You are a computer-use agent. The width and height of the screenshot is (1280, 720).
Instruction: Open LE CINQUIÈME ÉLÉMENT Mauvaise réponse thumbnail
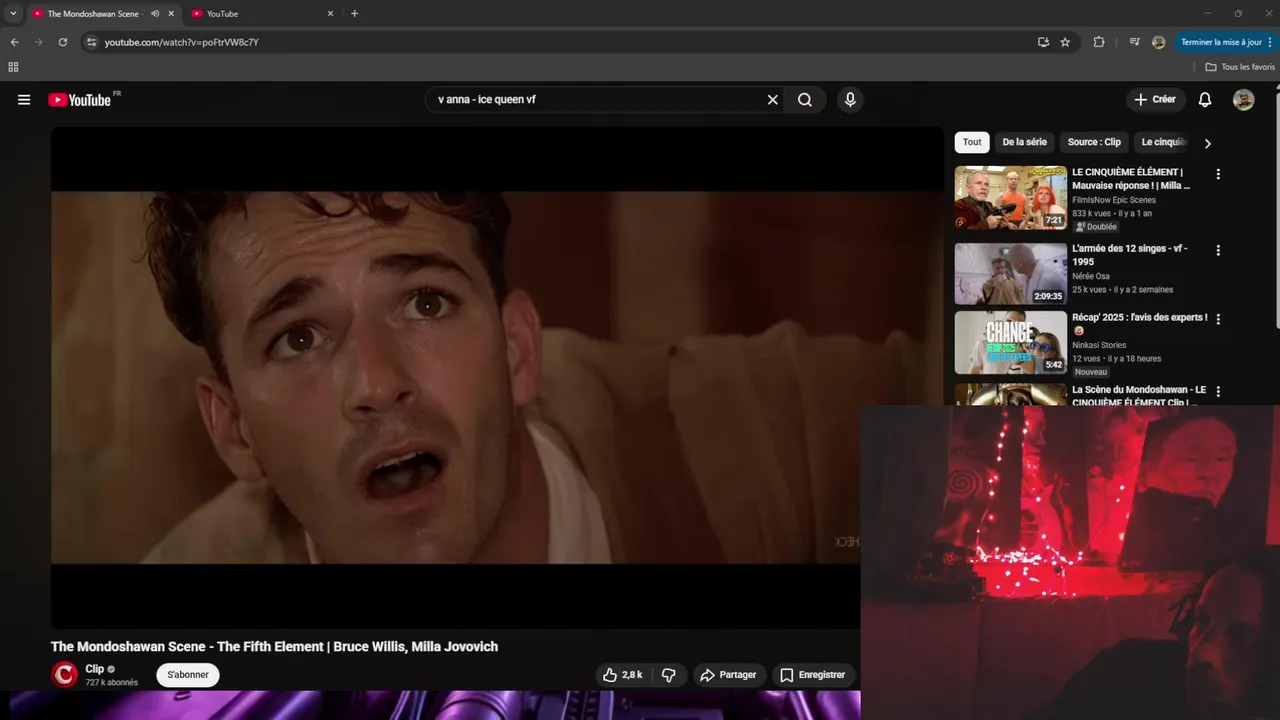(x=1010, y=197)
